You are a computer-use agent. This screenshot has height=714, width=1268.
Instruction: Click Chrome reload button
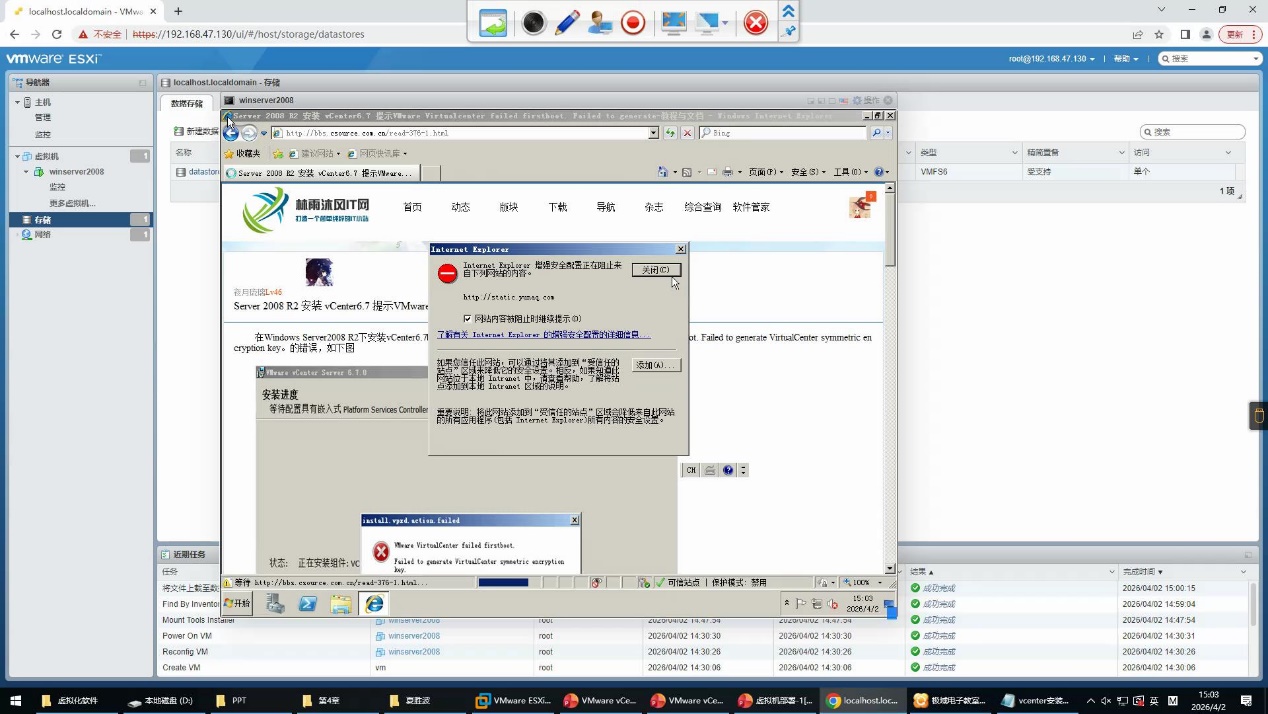click(x=57, y=34)
